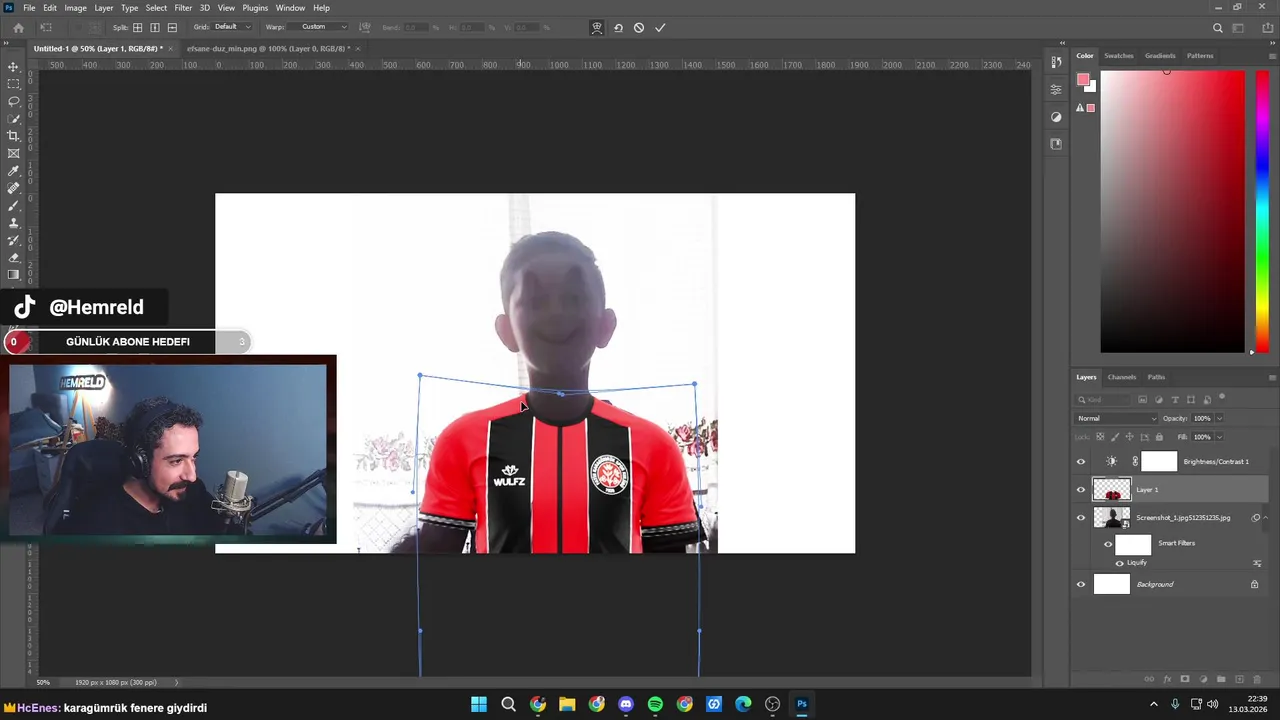
Task: Hide the Brightness/Contrast 1 layer
Action: 1080,462
